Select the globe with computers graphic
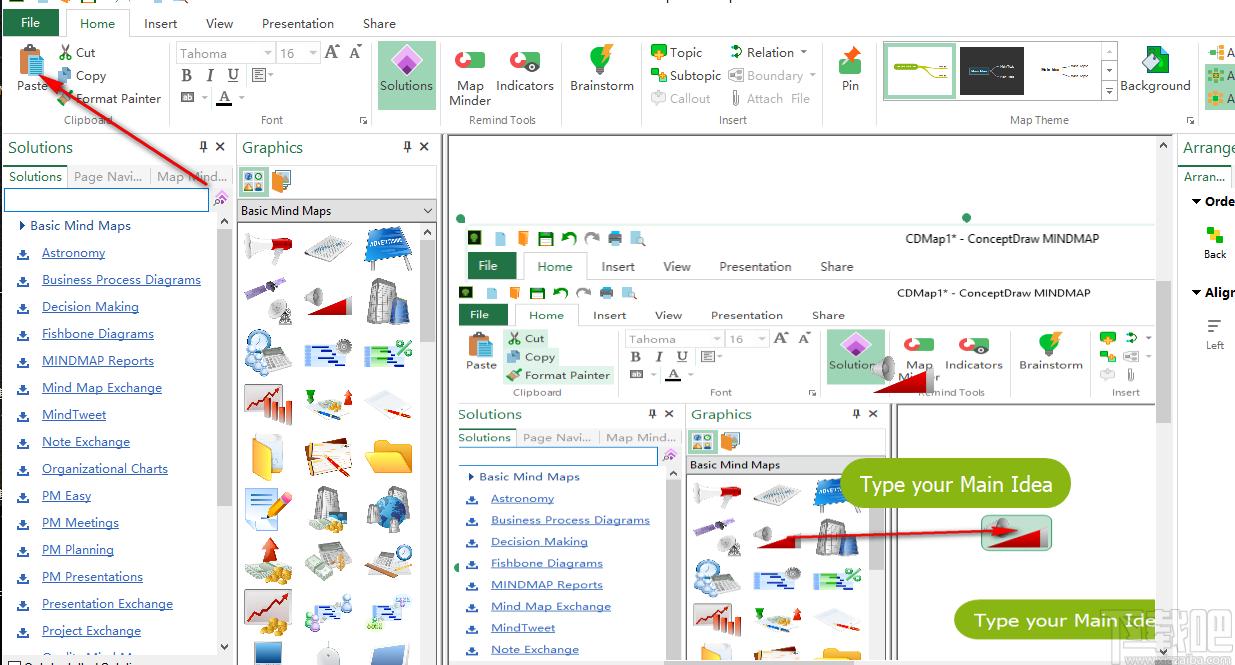The image size is (1235, 665). tap(388, 509)
